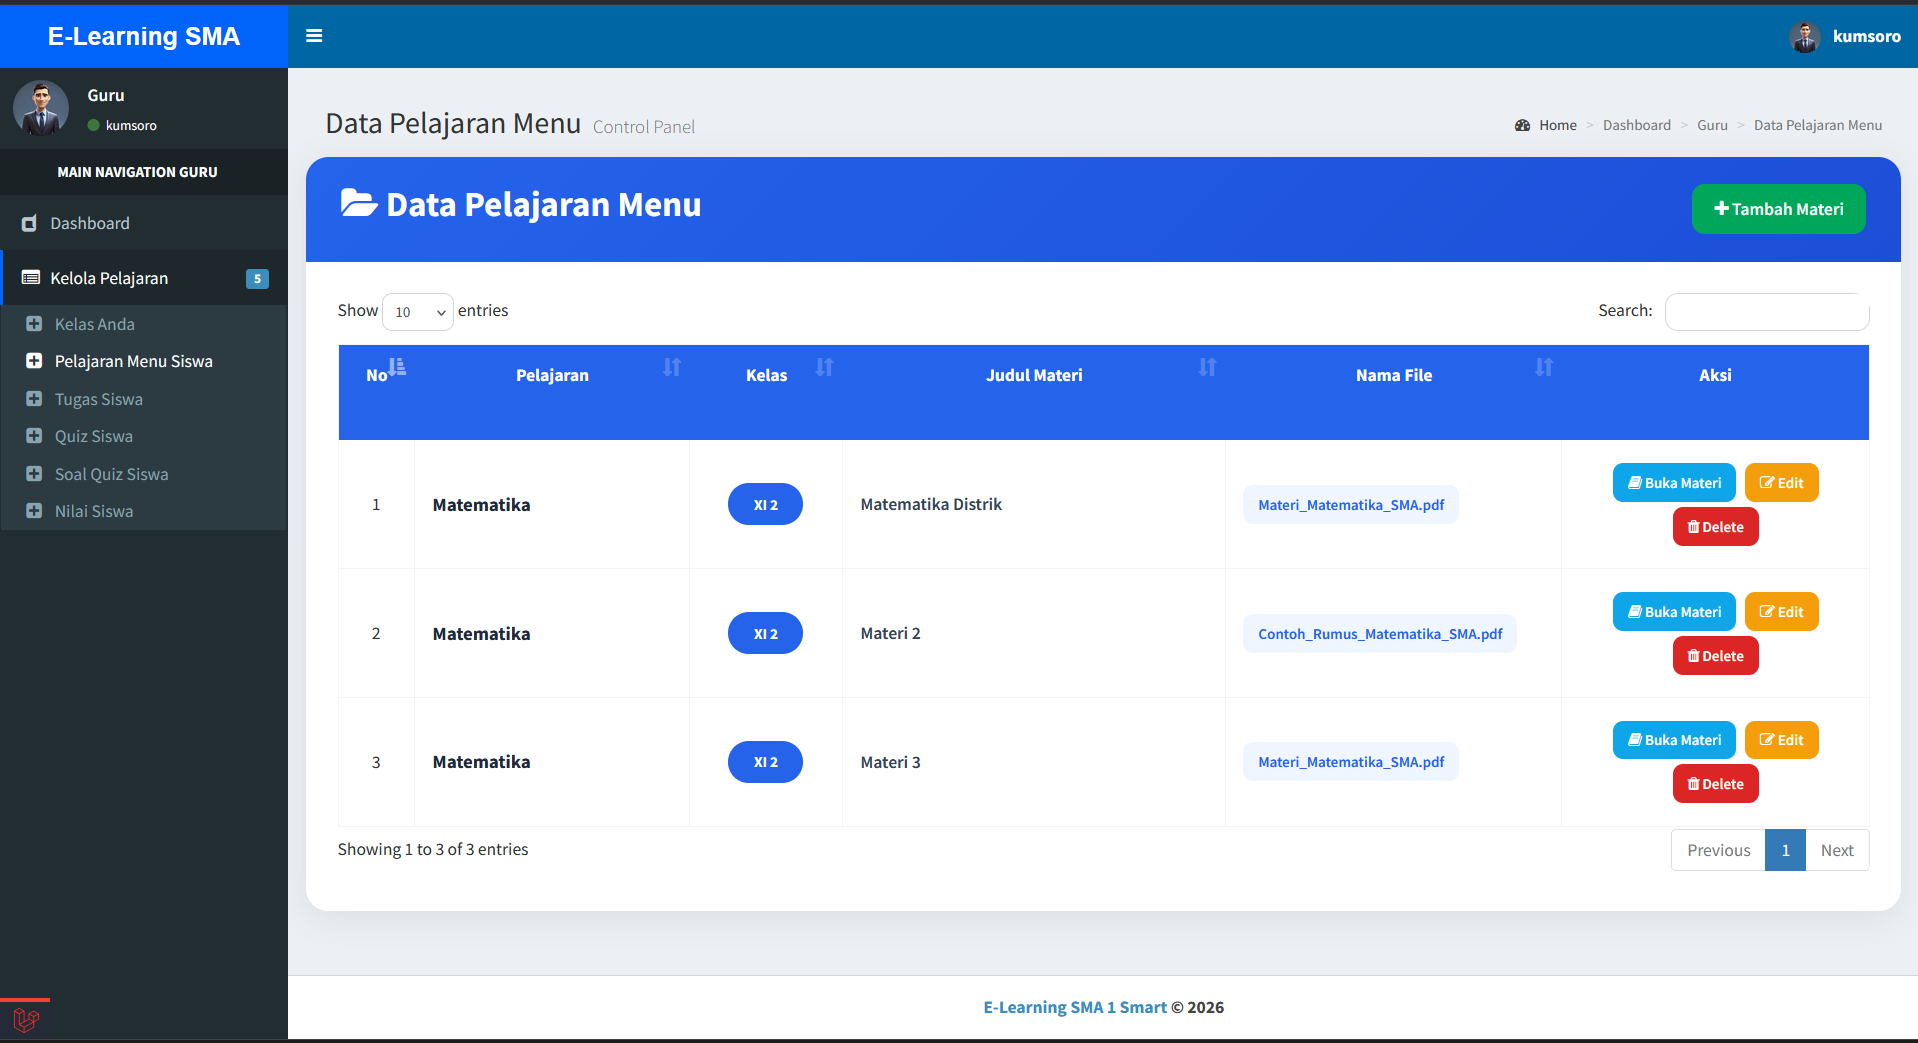
Task: Click Edit for Materi 2 row
Action: 1781,612
